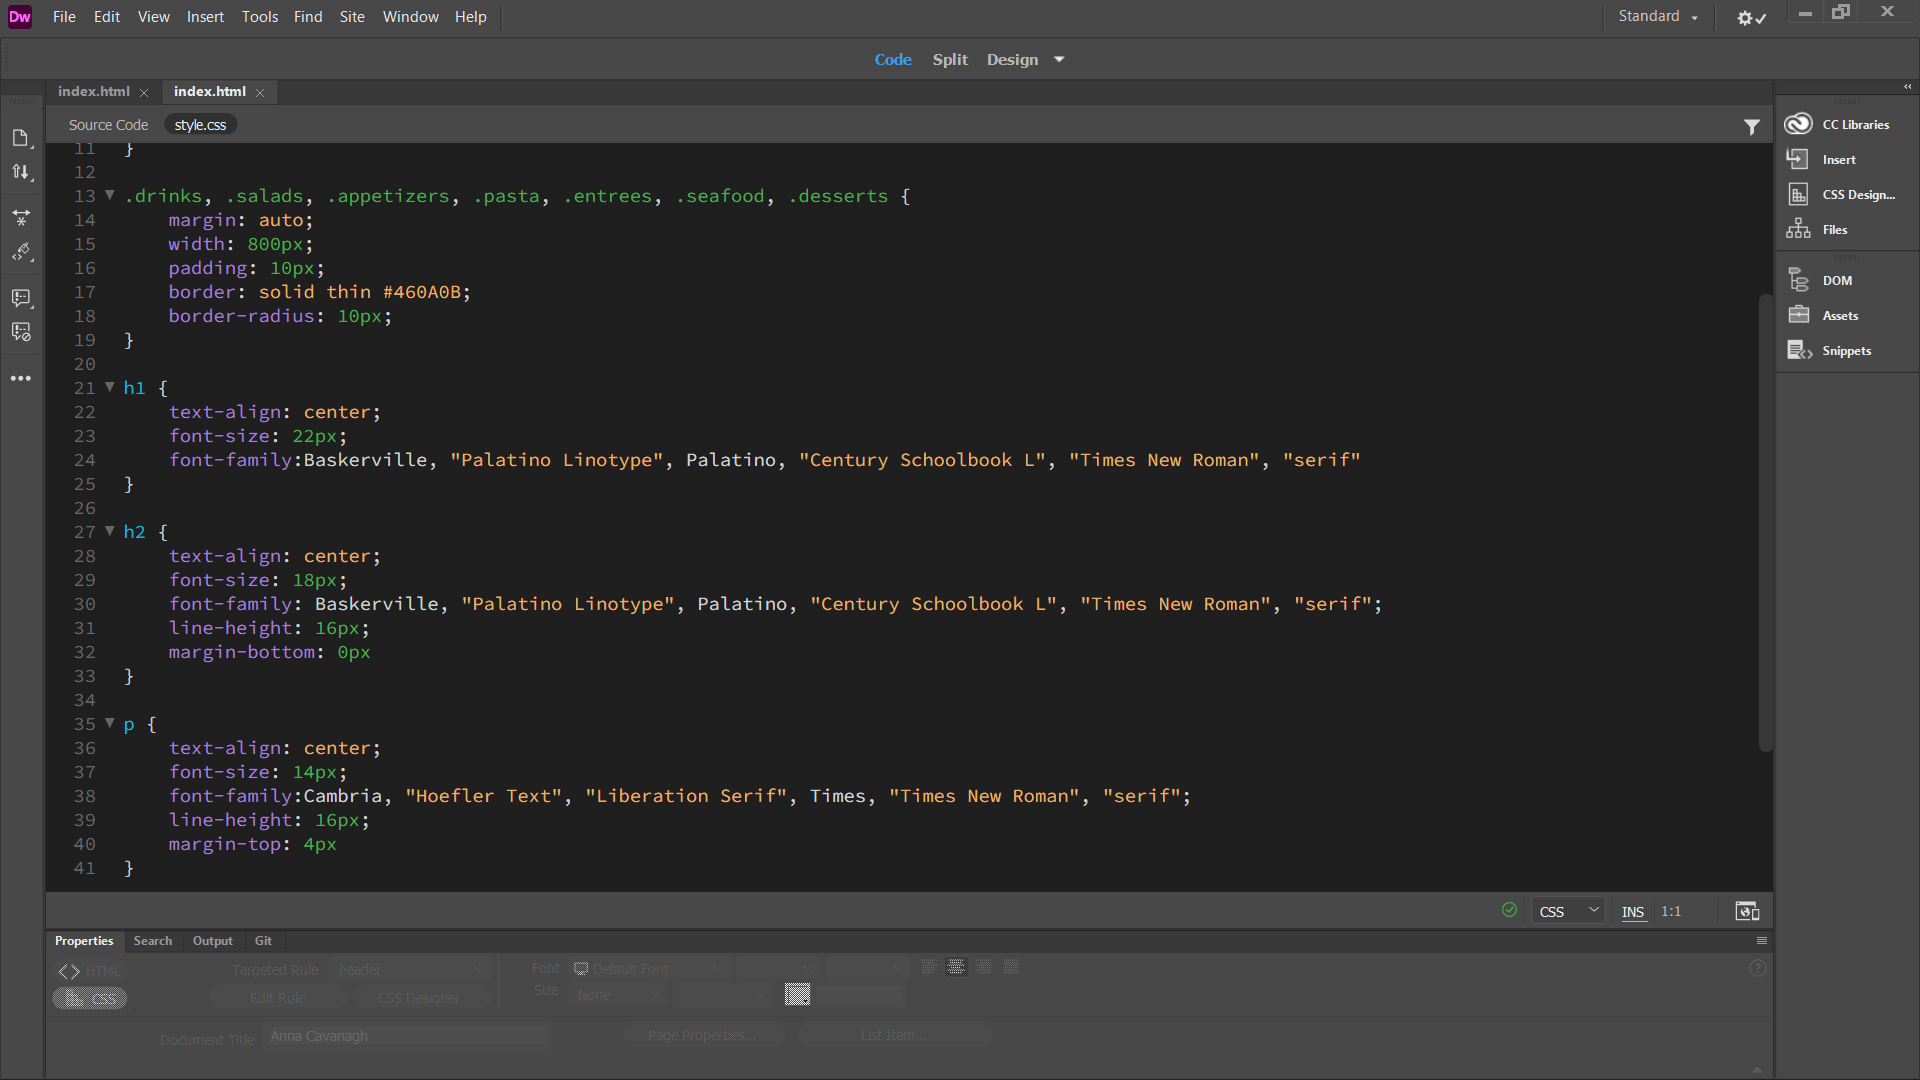Select style.css related file
This screenshot has height=1080, width=1920.
200,125
